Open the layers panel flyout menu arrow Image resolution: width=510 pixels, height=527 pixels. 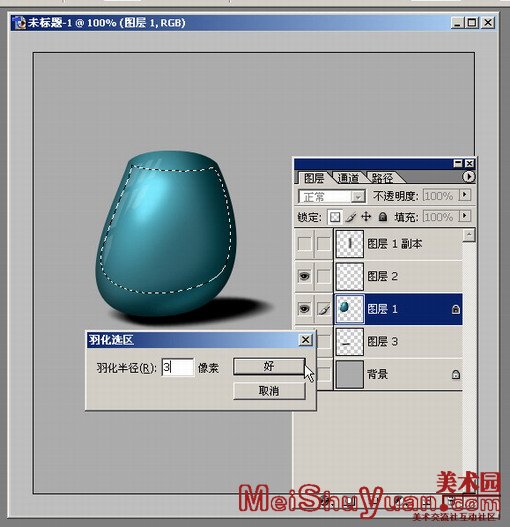coord(468,176)
